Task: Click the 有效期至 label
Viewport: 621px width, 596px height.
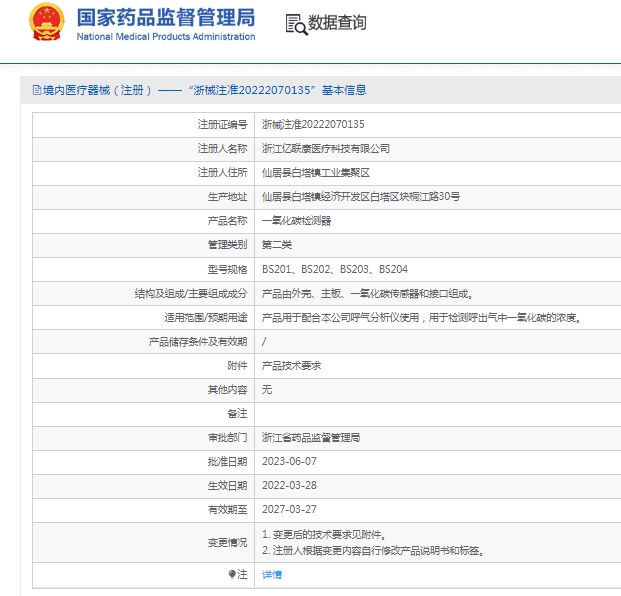Action: (x=227, y=509)
